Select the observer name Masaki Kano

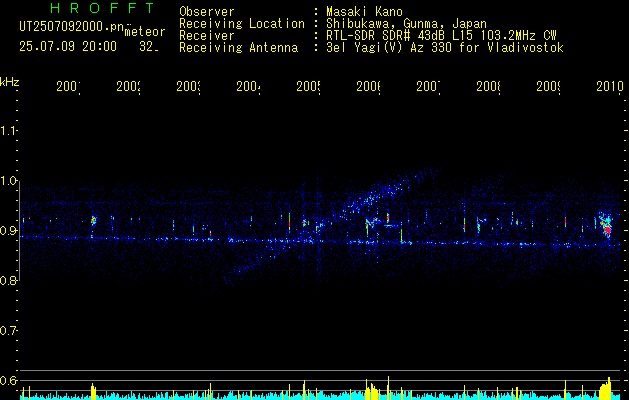(364, 12)
